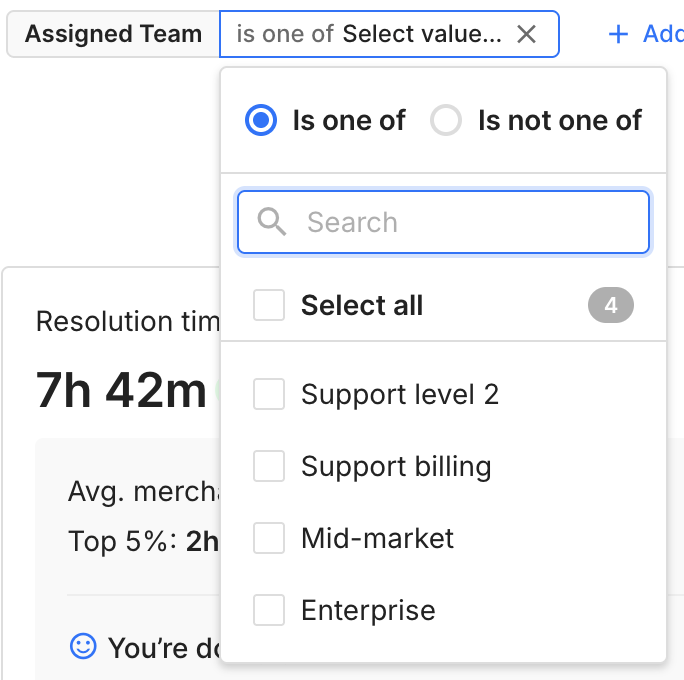Click the magnifying glass search icon
Image resolution: width=684 pixels, height=680 pixels.
pos(272,221)
